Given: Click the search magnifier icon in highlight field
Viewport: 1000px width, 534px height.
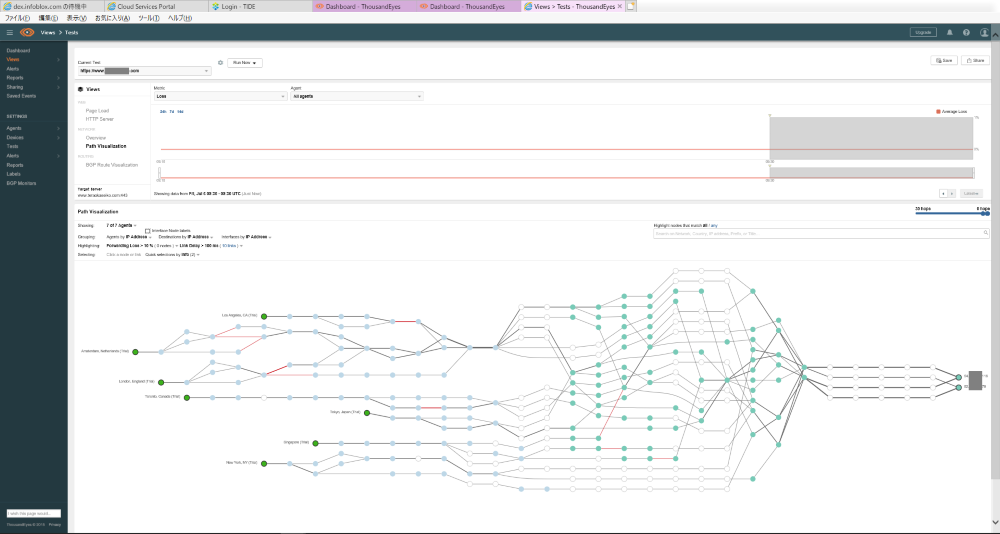Looking at the screenshot, I should [x=984, y=234].
